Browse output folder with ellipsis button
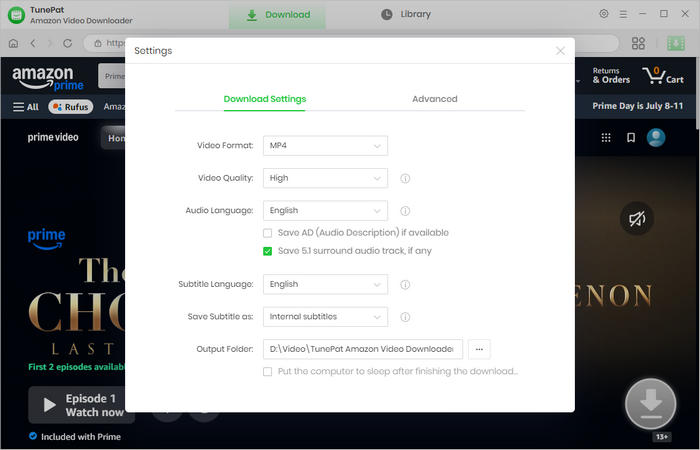Image resolution: width=700 pixels, height=450 pixels. tap(479, 349)
